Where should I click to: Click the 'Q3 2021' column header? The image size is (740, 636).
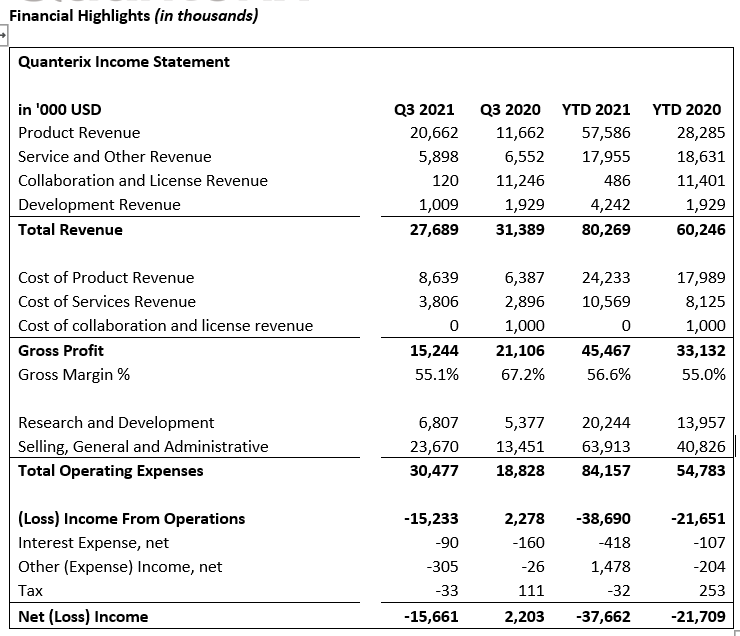424,109
